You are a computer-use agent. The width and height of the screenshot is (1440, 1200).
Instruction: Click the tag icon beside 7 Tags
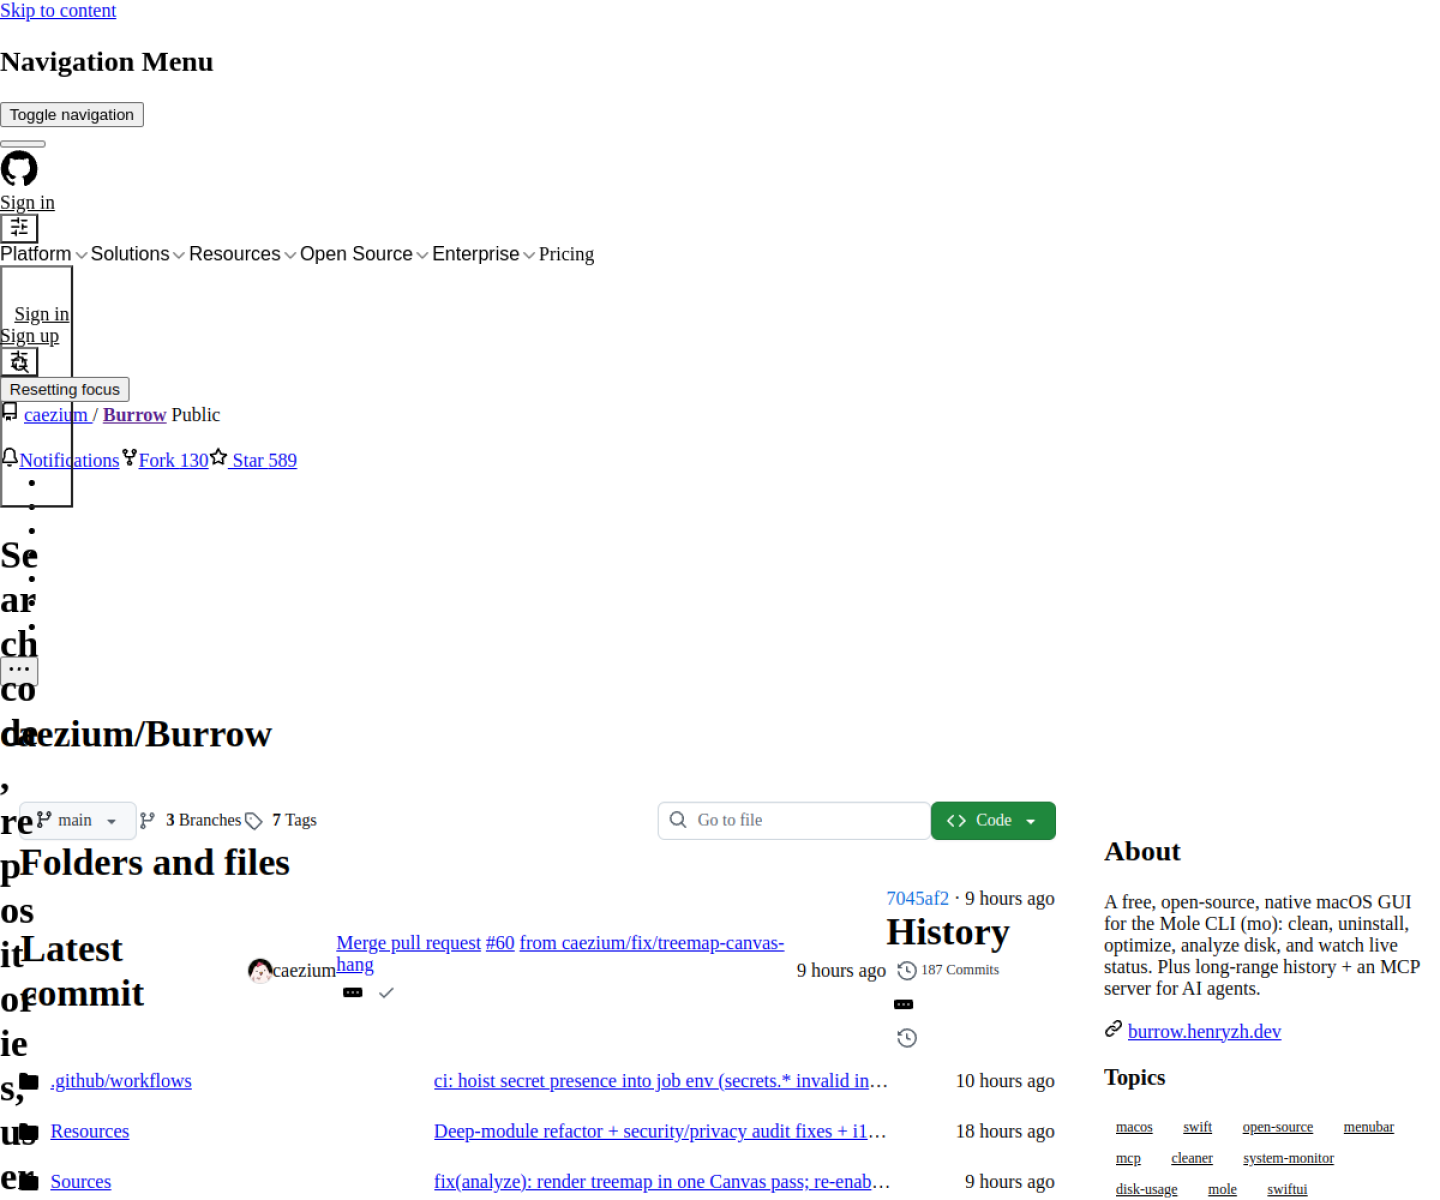[x=254, y=821]
